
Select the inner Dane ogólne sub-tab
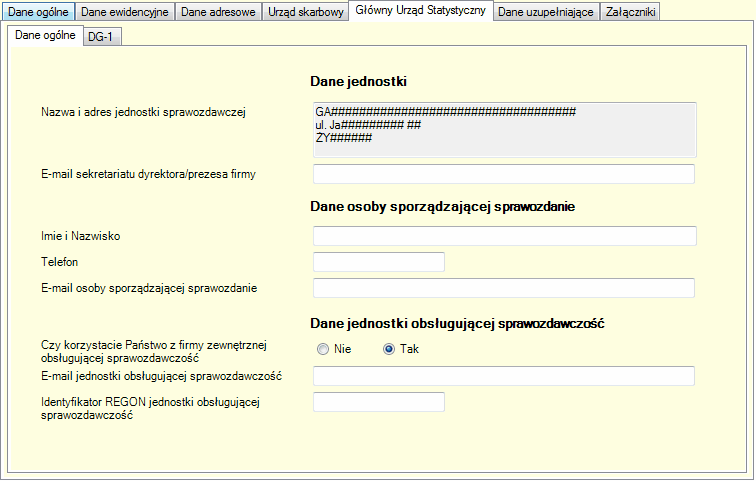click(x=45, y=35)
